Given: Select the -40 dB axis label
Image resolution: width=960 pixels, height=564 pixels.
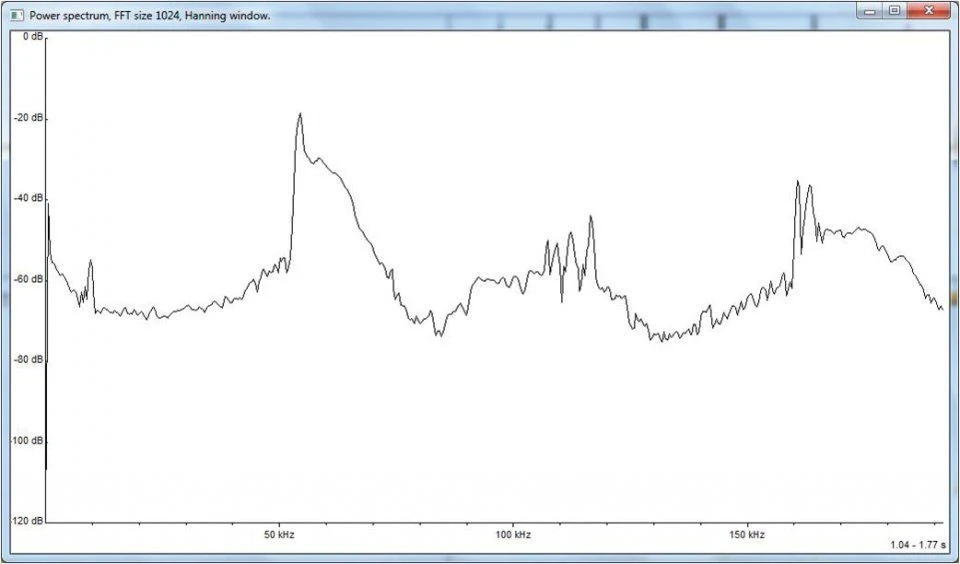Looking at the screenshot, I should pos(31,198).
